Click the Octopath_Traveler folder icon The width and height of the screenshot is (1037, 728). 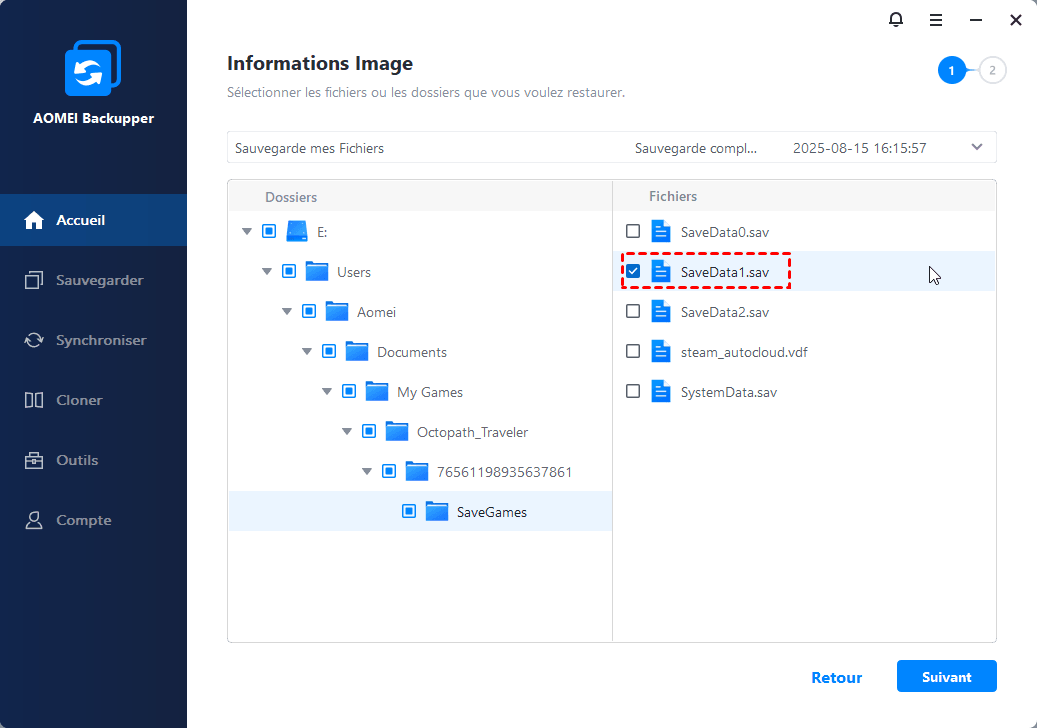point(397,432)
